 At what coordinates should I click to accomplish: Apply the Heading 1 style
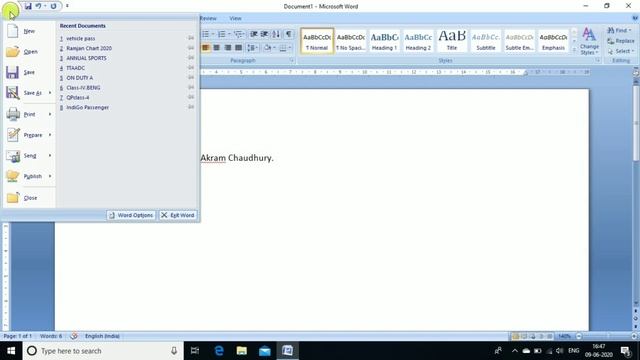(384, 41)
